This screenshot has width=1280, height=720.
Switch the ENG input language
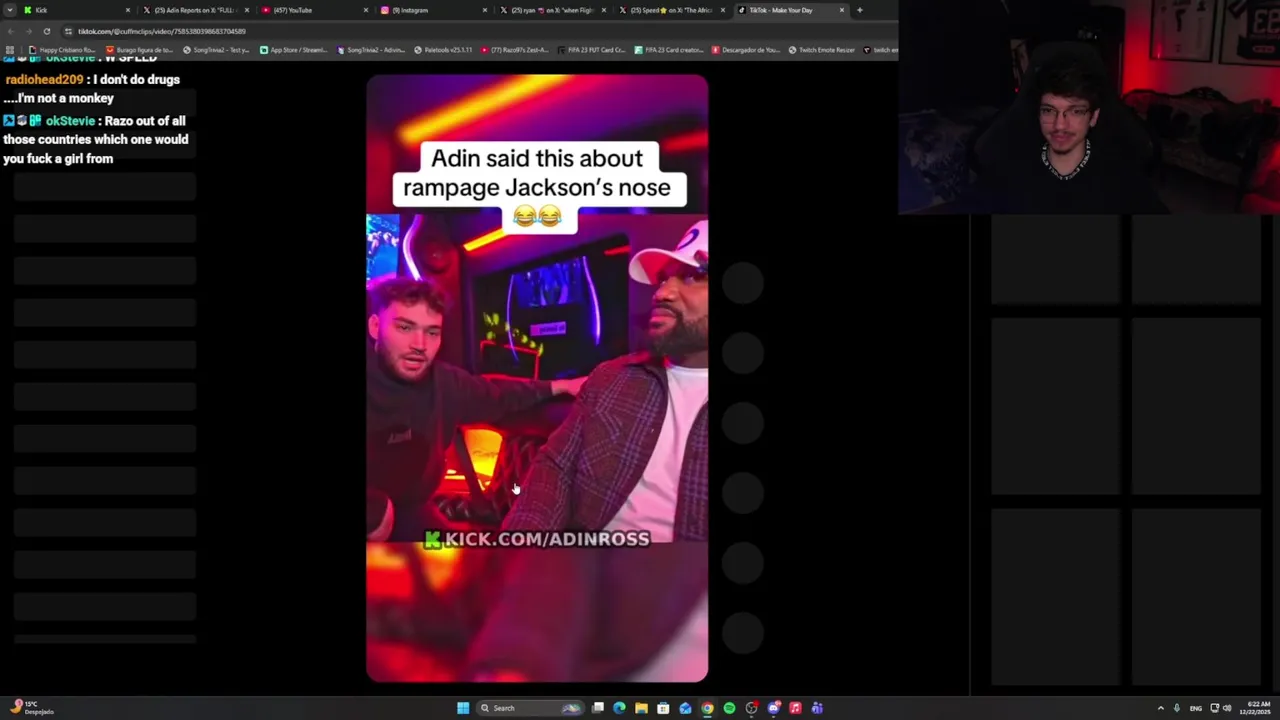(1196, 708)
